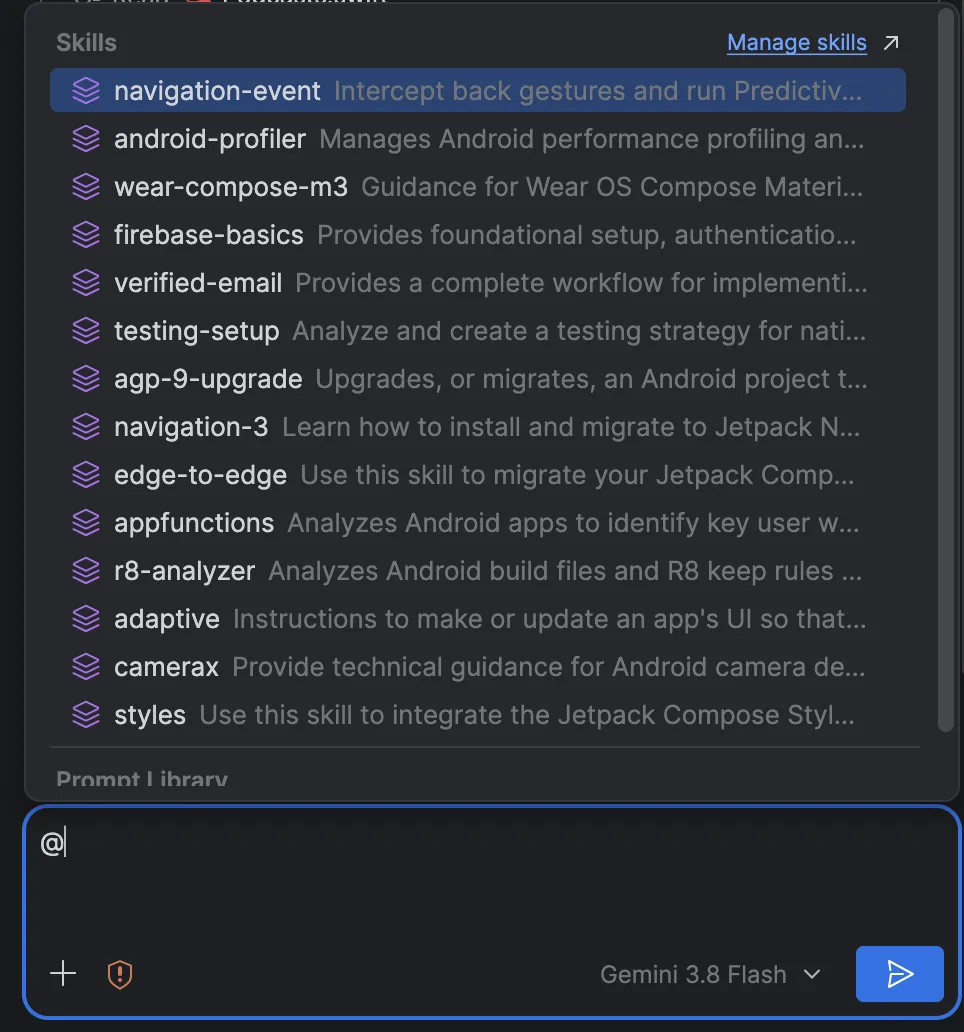The width and height of the screenshot is (964, 1032).
Task: Pick the testing-setup skill name
Action: (197, 331)
